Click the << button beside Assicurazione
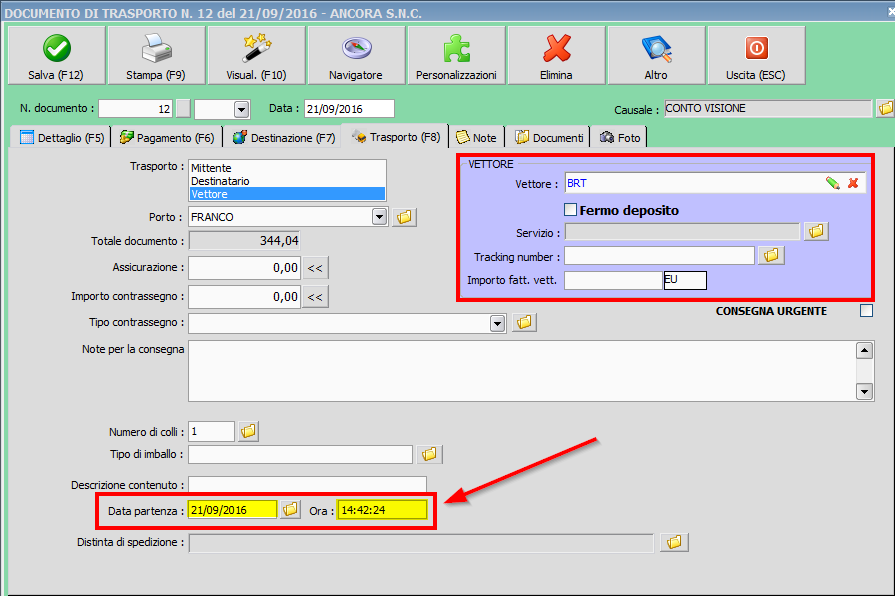This screenshot has height=596, width=895. point(316,268)
